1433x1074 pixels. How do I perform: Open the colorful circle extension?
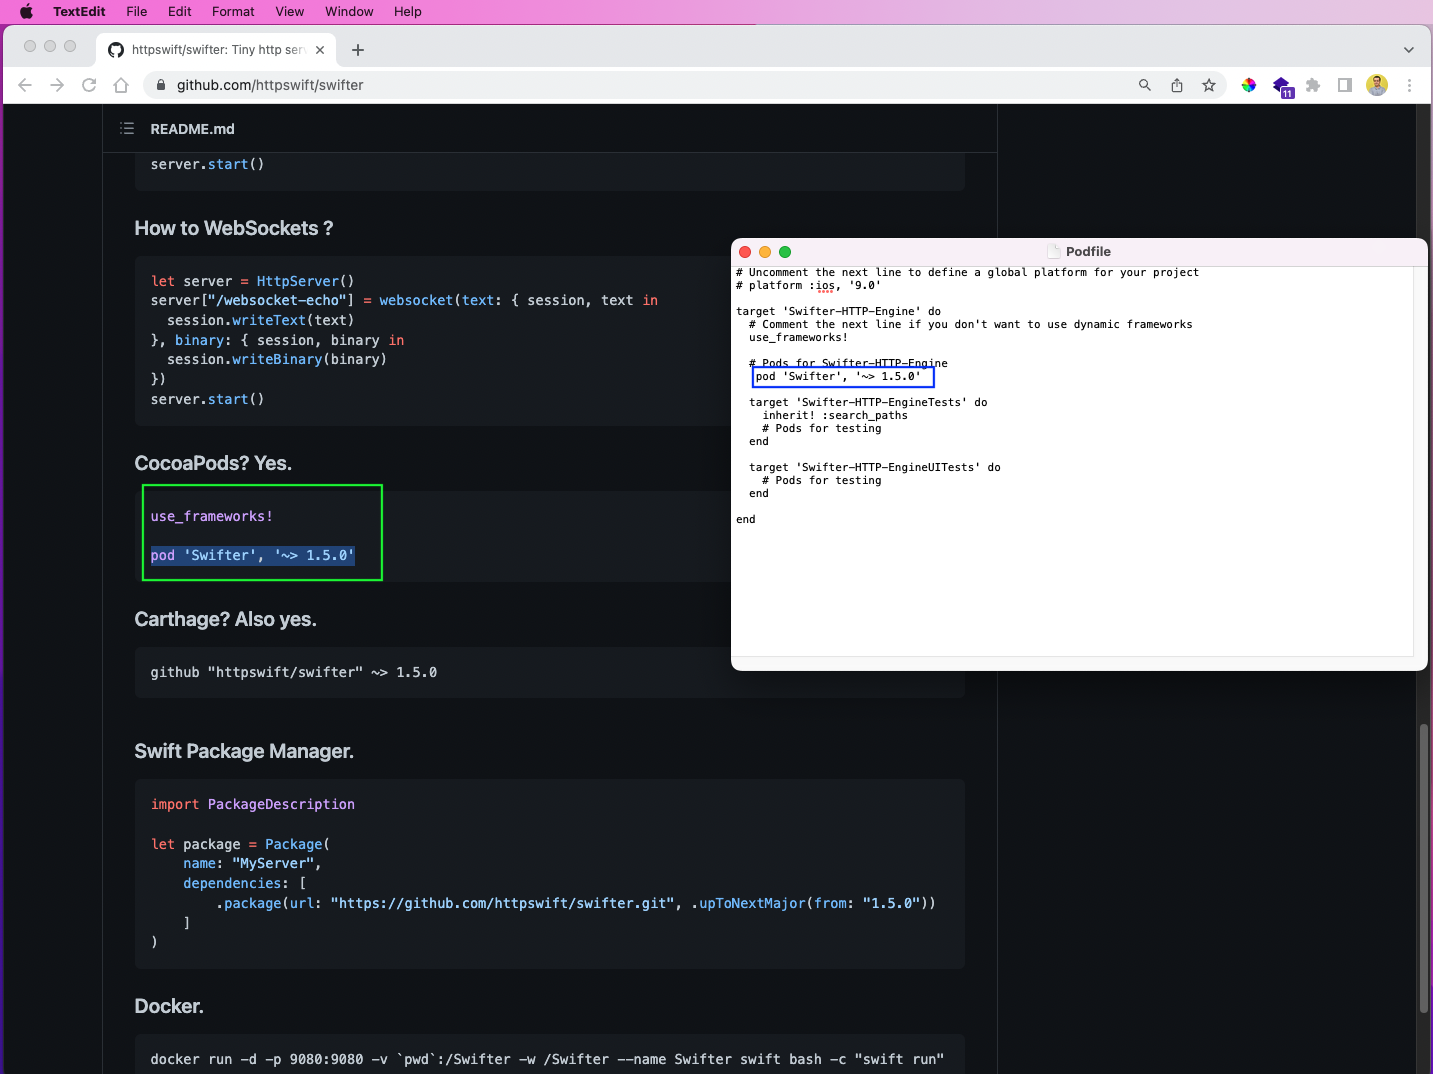[1249, 85]
